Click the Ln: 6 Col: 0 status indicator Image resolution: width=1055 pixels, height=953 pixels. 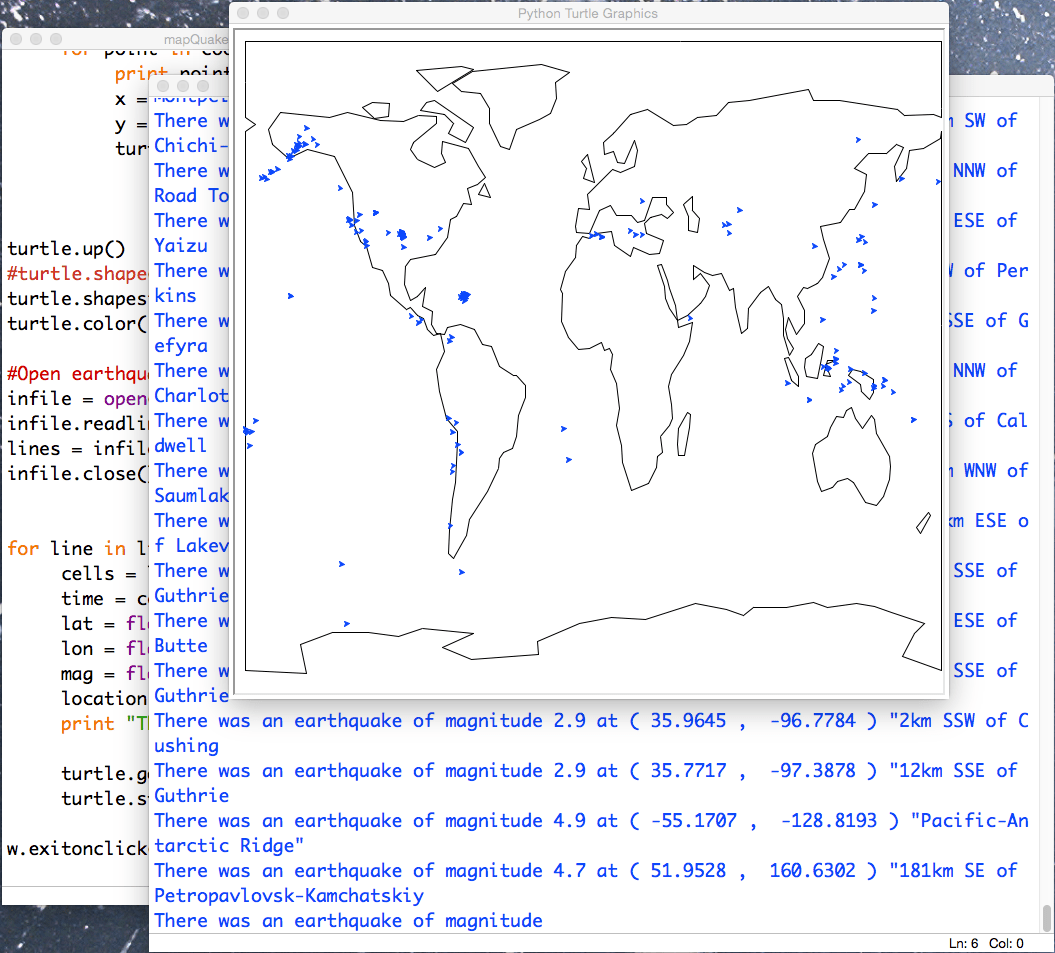tap(986, 944)
